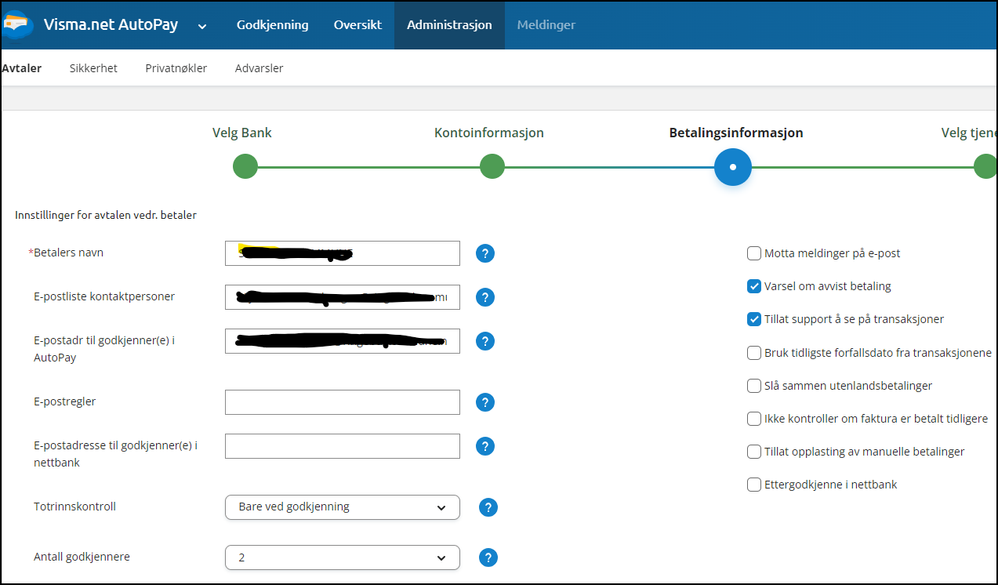Open the Oversikt menu
Image resolution: width=998 pixels, height=585 pixels.
(358, 25)
